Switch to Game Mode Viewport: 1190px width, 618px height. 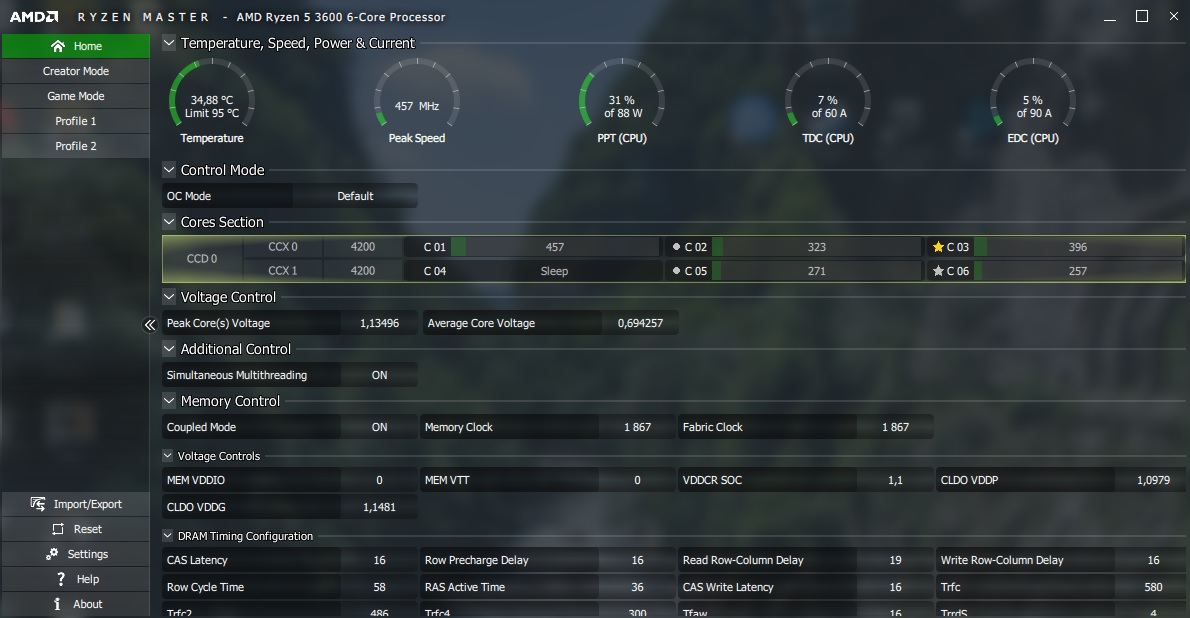[x=76, y=96]
